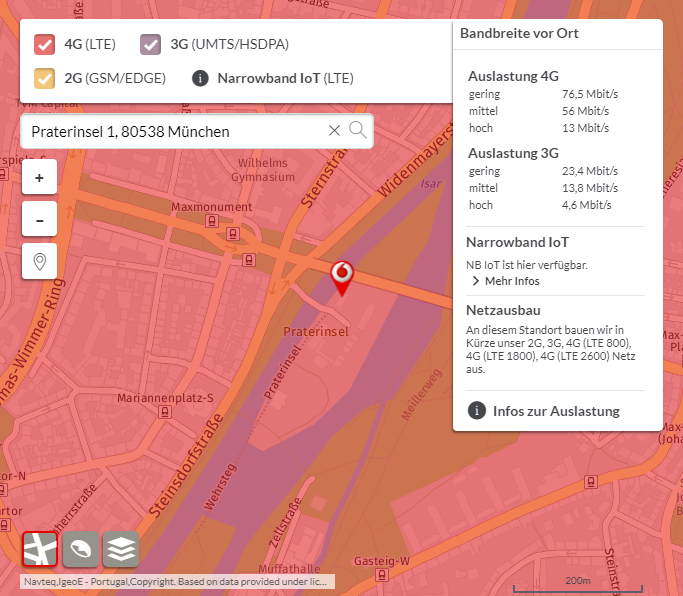This screenshot has width=683, height=596.
Task: Click the map copyright attribution text
Action: click(178, 581)
